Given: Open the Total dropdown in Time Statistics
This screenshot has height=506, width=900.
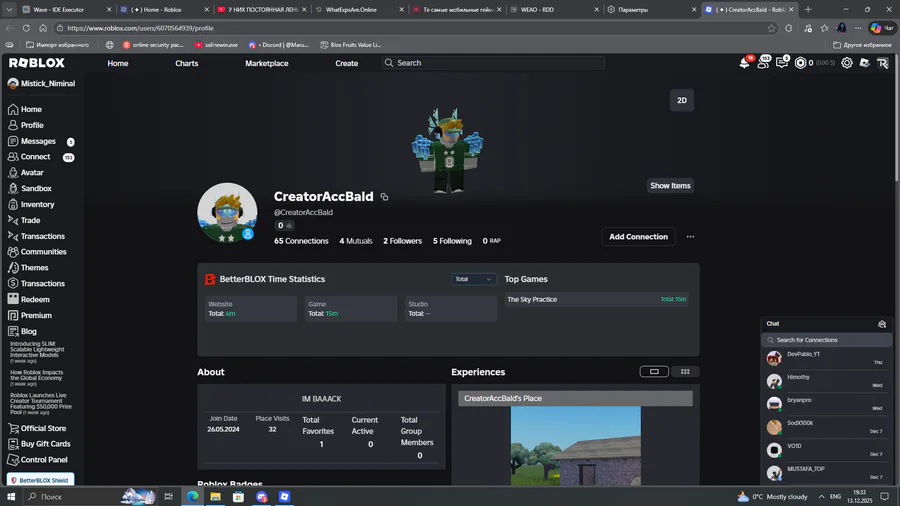Looking at the screenshot, I should [473, 279].
